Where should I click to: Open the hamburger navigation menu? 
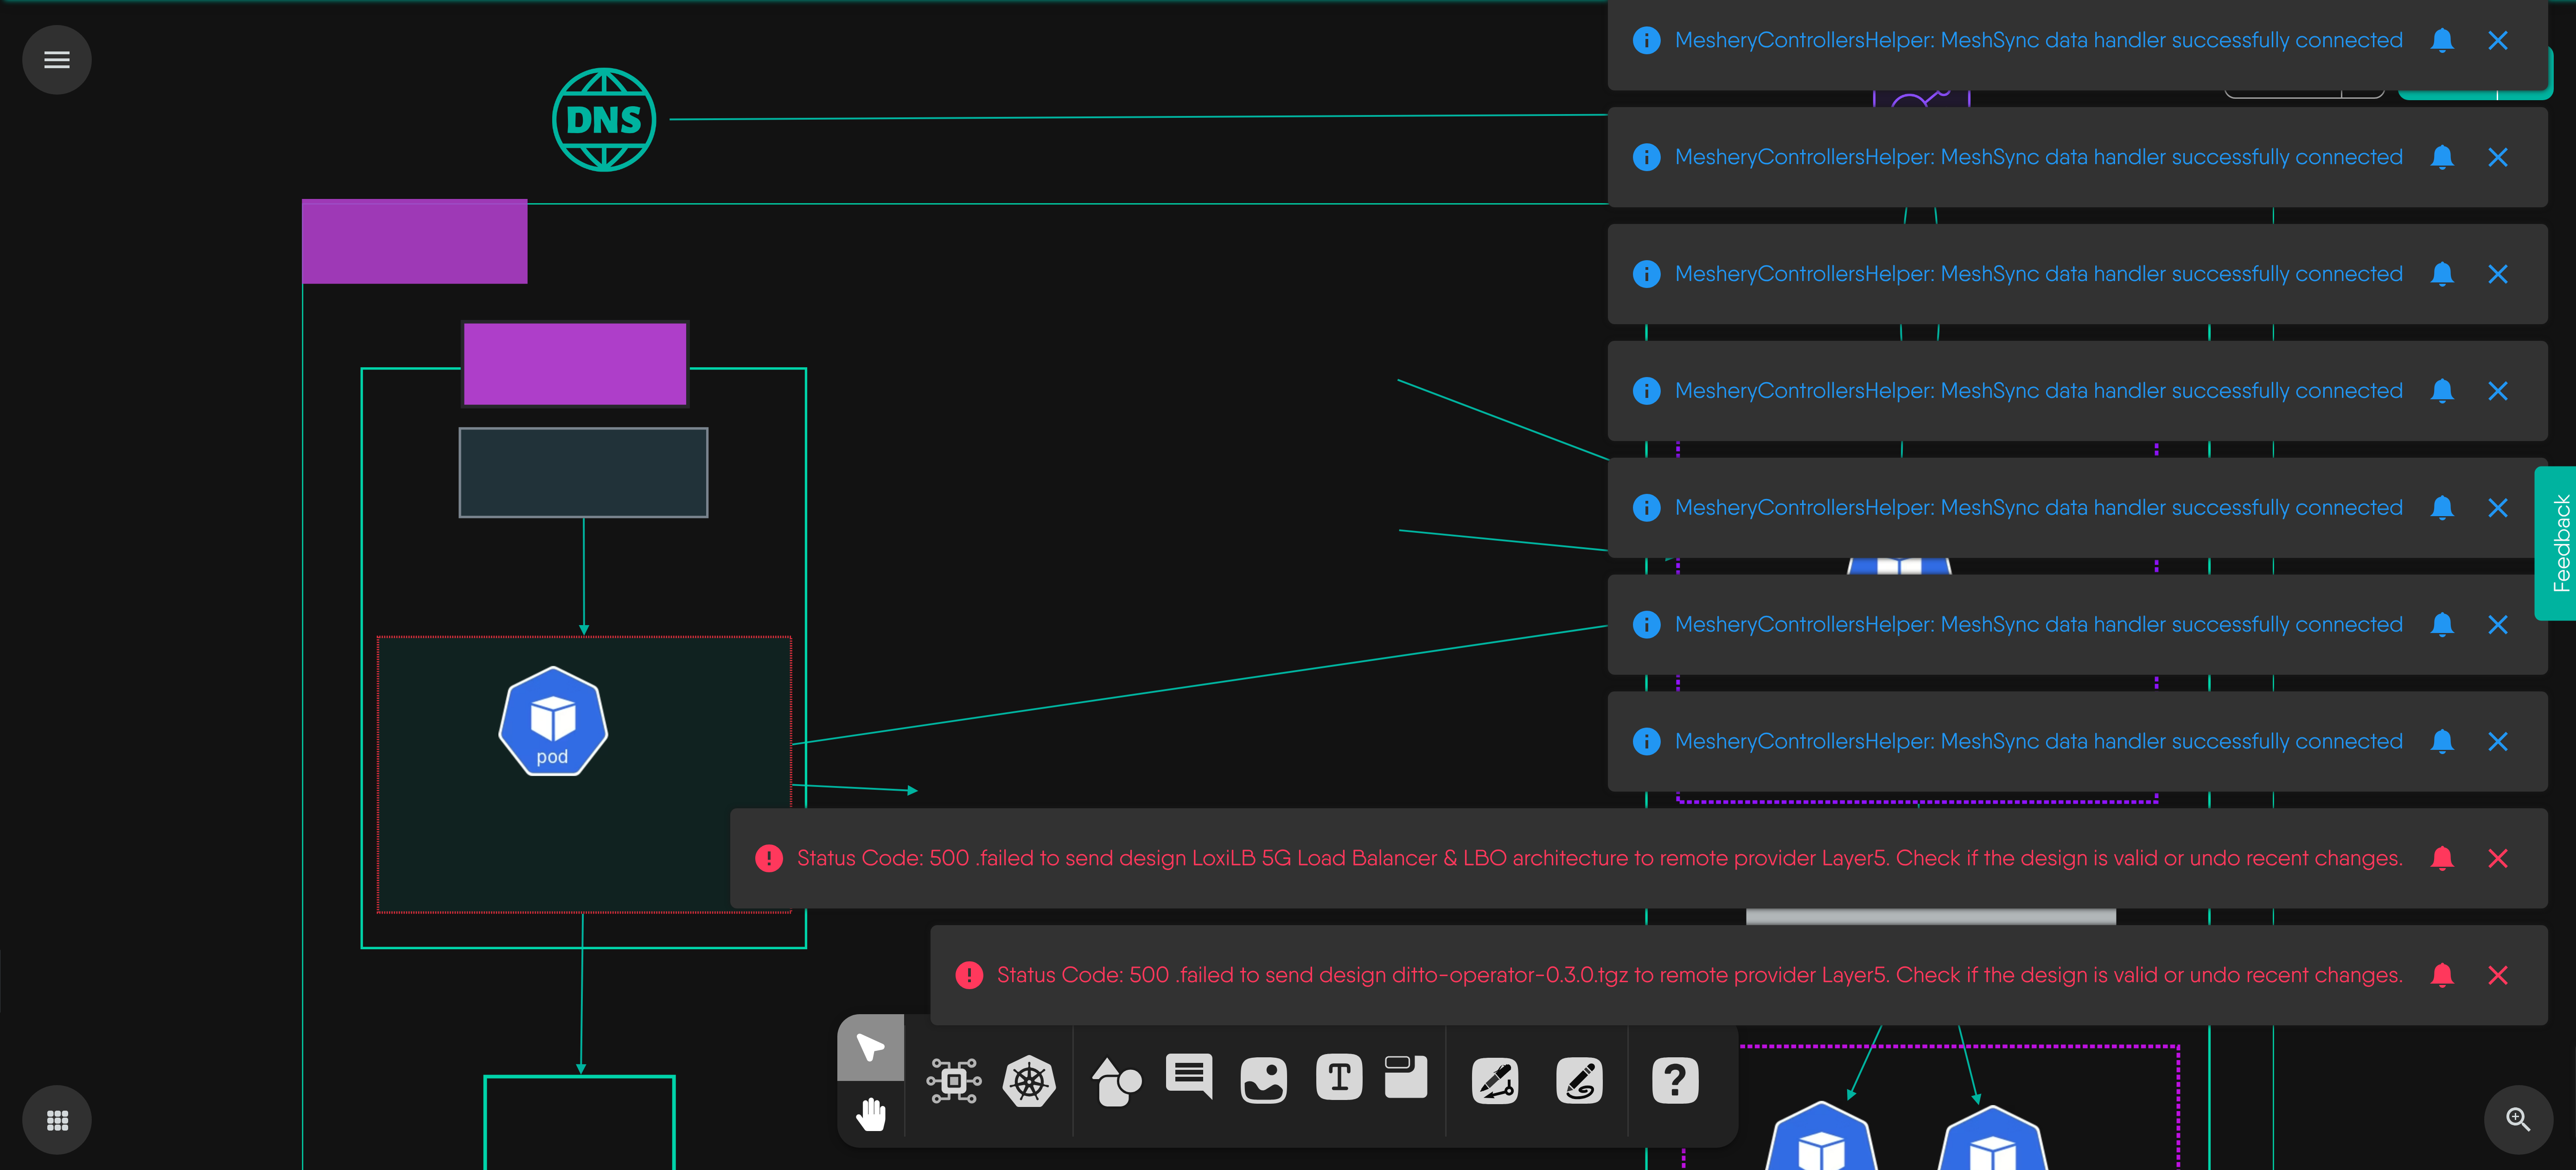57,60
